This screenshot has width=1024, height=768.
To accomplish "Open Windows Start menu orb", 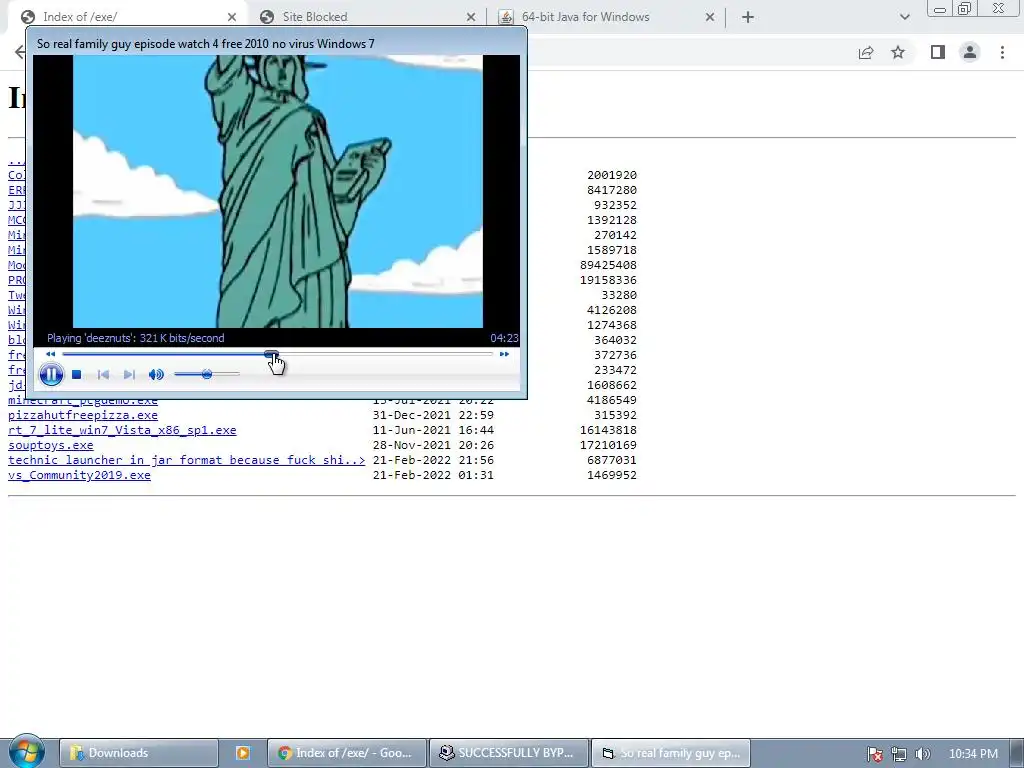I will click(26, 752).
